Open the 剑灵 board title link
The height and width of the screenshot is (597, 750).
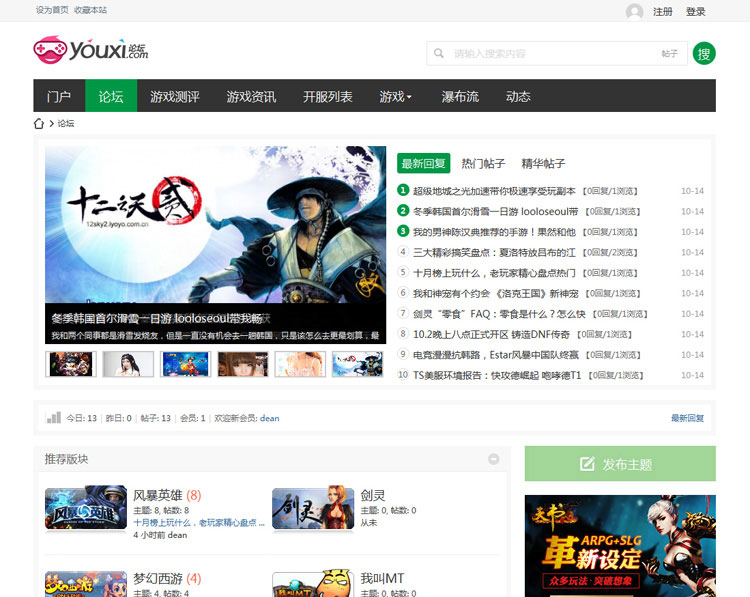pos(373,495)
